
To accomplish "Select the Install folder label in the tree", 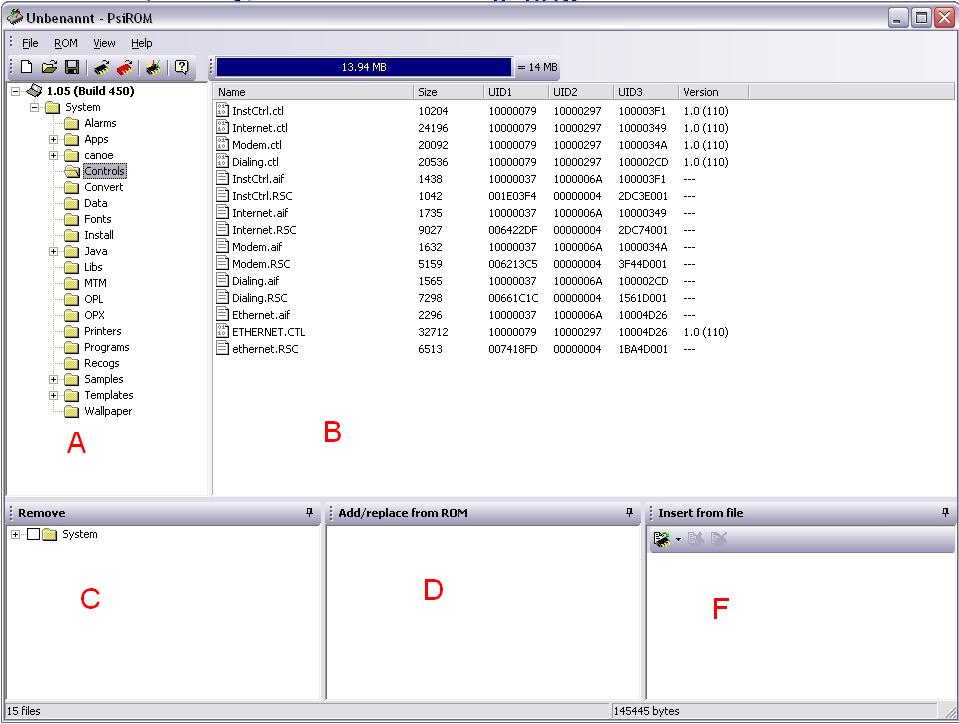I will [x=98, y=235].
